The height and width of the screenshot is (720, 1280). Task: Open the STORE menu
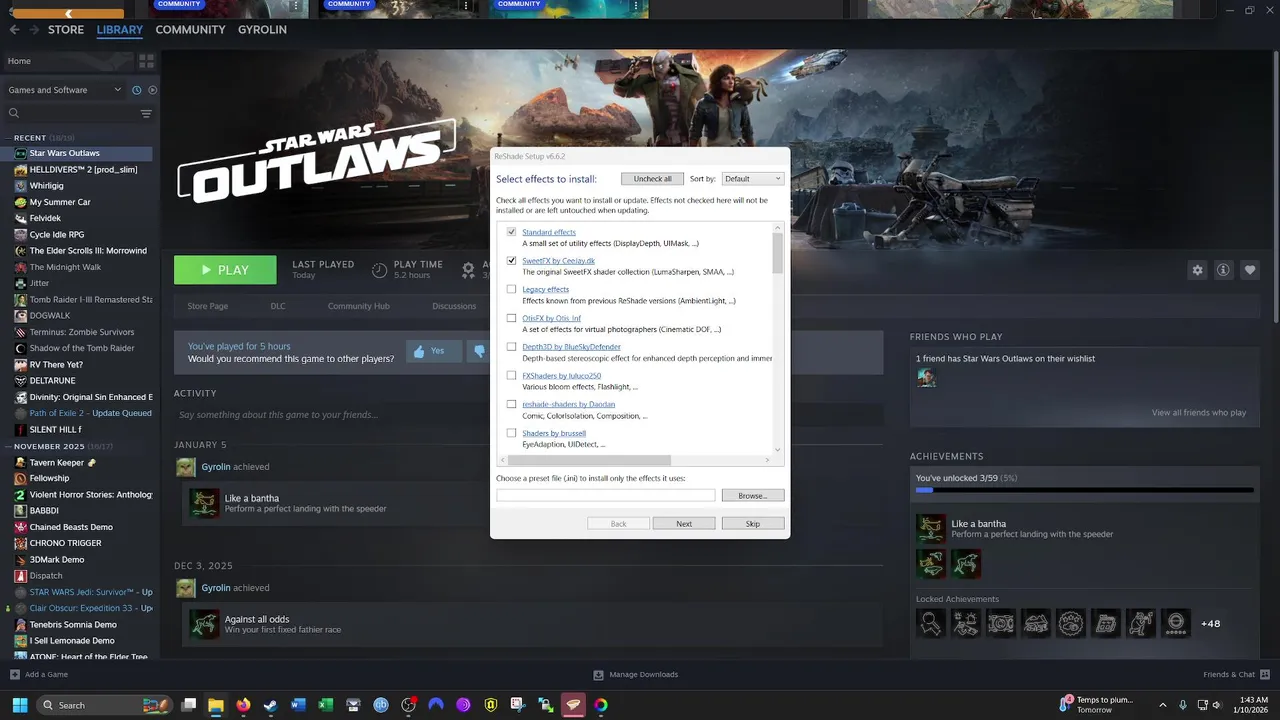(66, 30)
